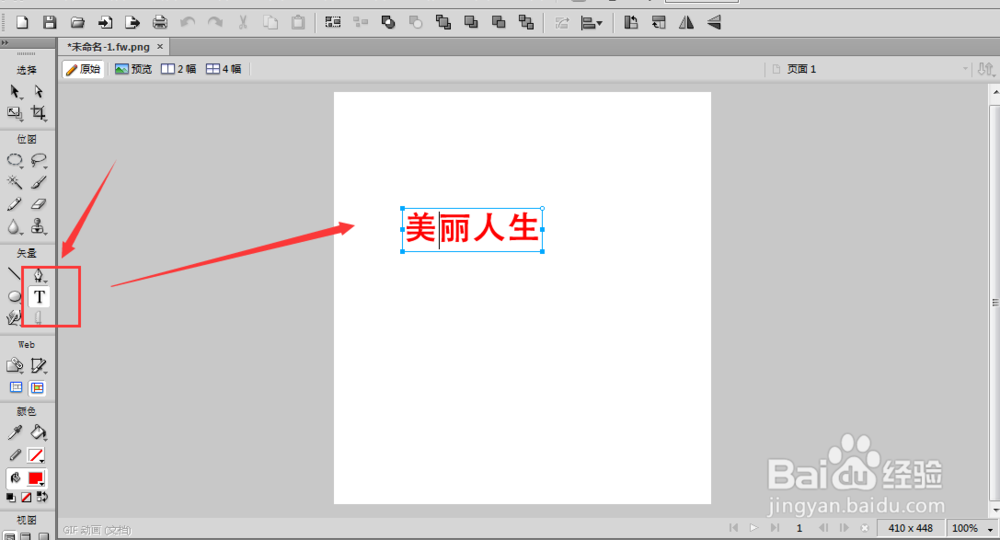Switch to the 原始 (Original) view
This screenshot has height=540, width=1000.
tap(83, 69)
